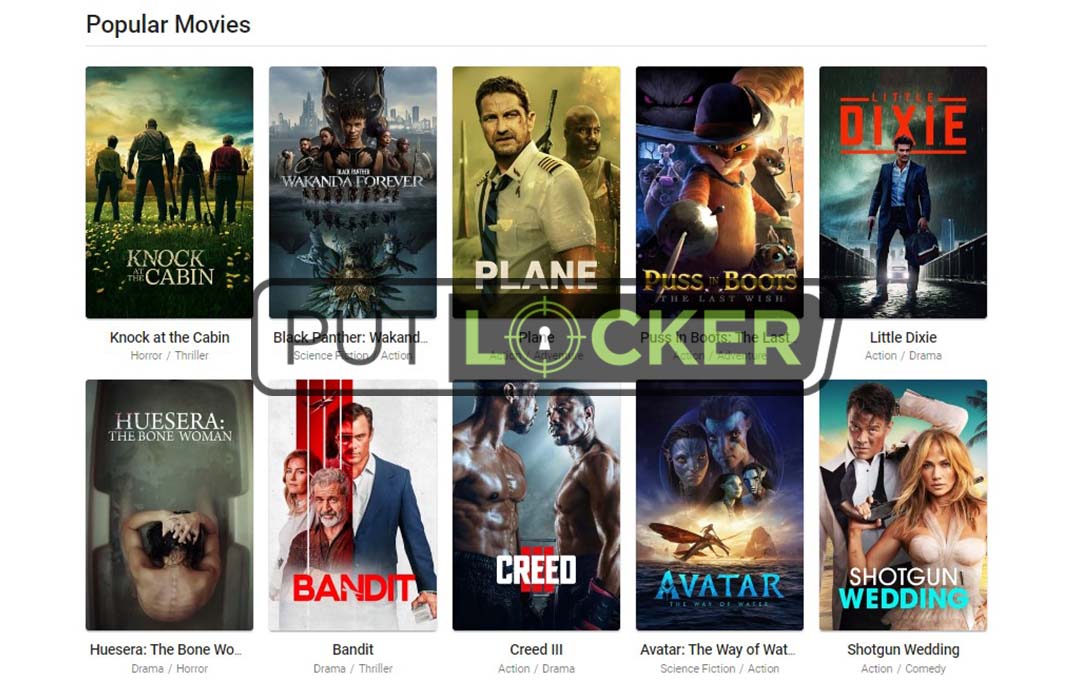Select the Avatar Way of Water poster

coord(720,505)
